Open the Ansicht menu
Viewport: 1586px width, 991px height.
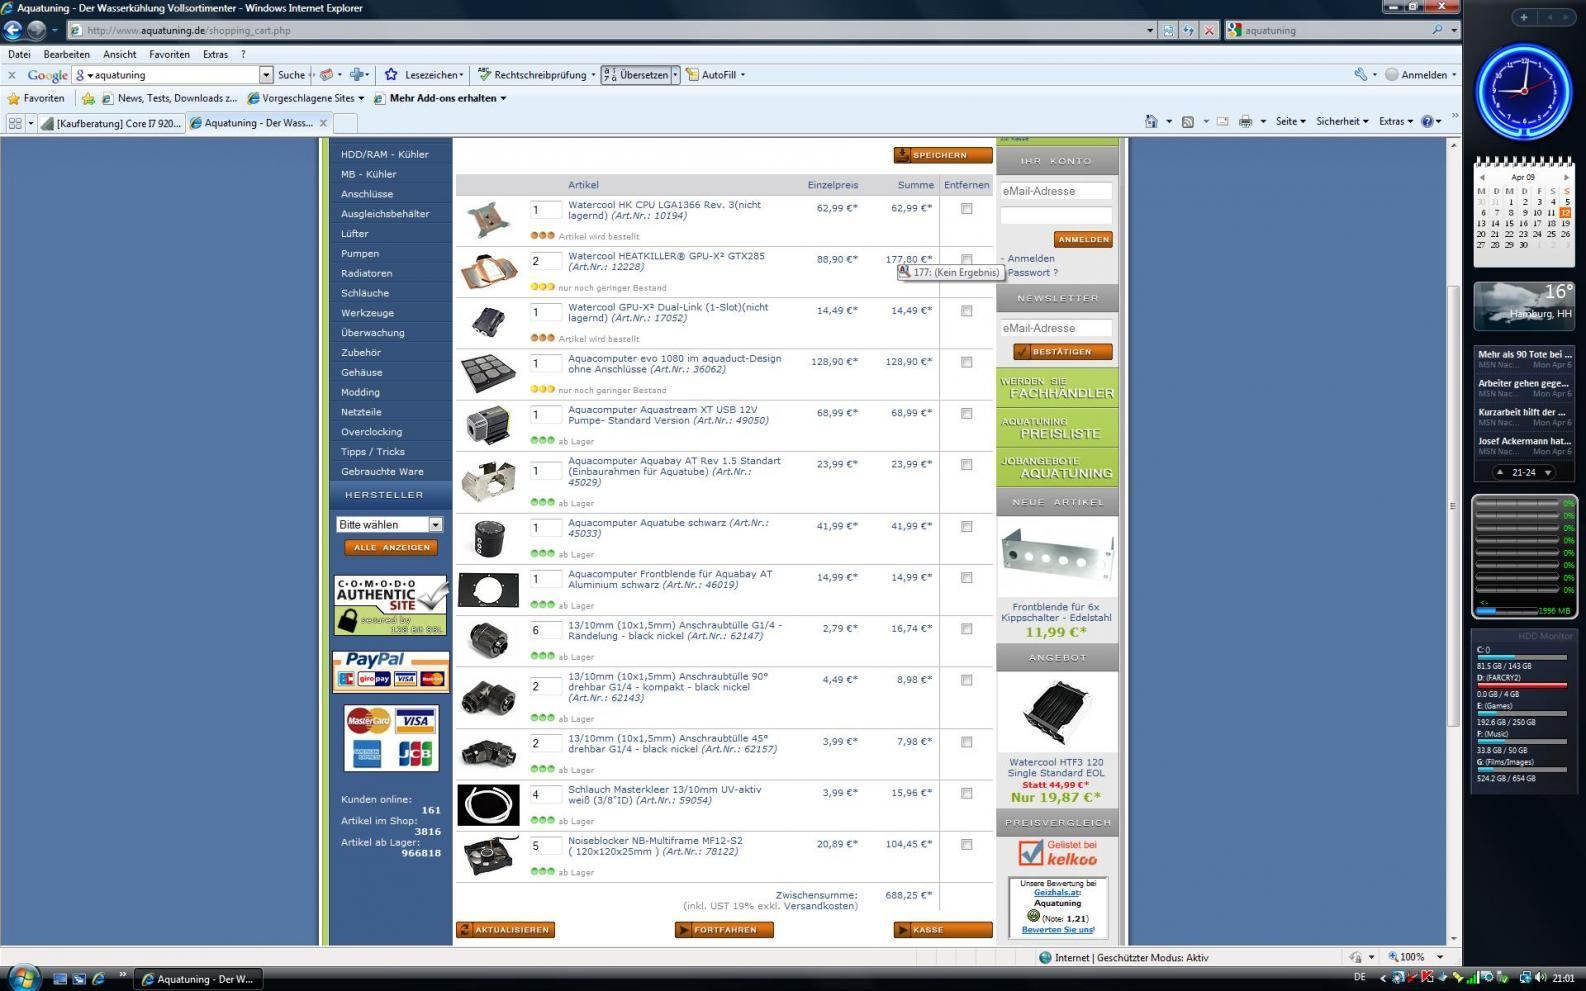pyautogui.click(x=119, y=54)
